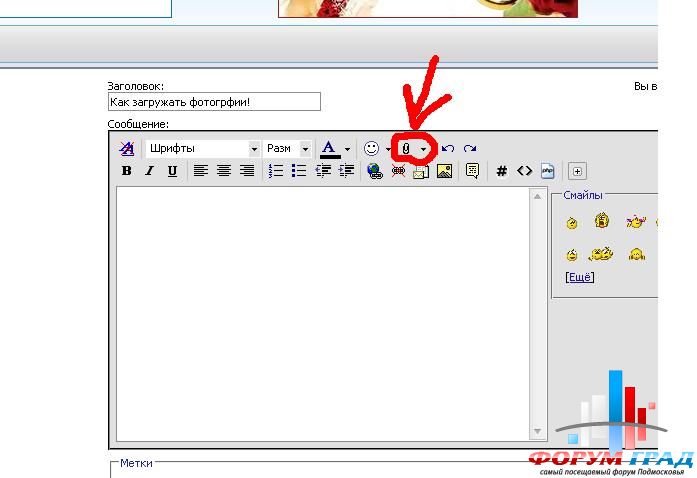Image resolution: width=697 pixels, height=478 pixels.
Task: Open text color picker arrow
Action: (x=347, y=149)
